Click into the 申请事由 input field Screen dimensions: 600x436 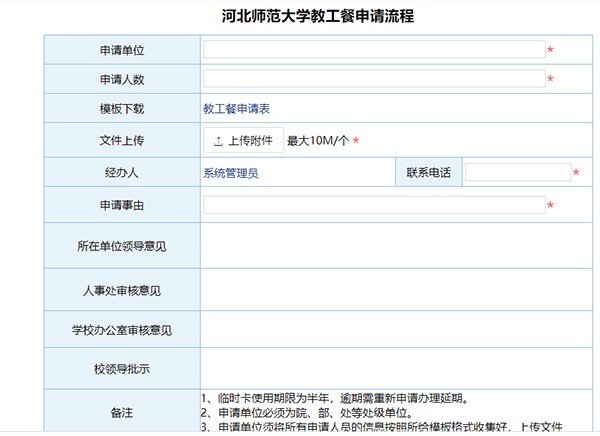tap(374, 205)
